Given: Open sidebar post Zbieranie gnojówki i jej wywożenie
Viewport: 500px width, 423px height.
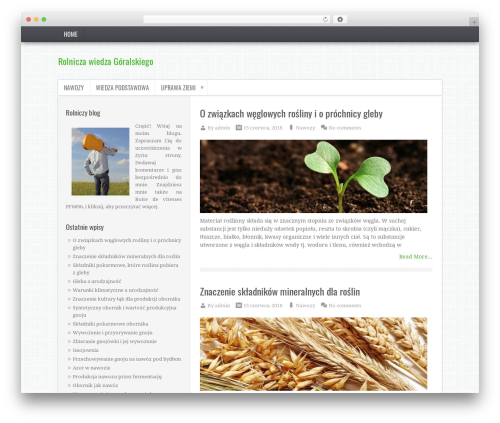Looking at the screenshot, I should 114,341.
